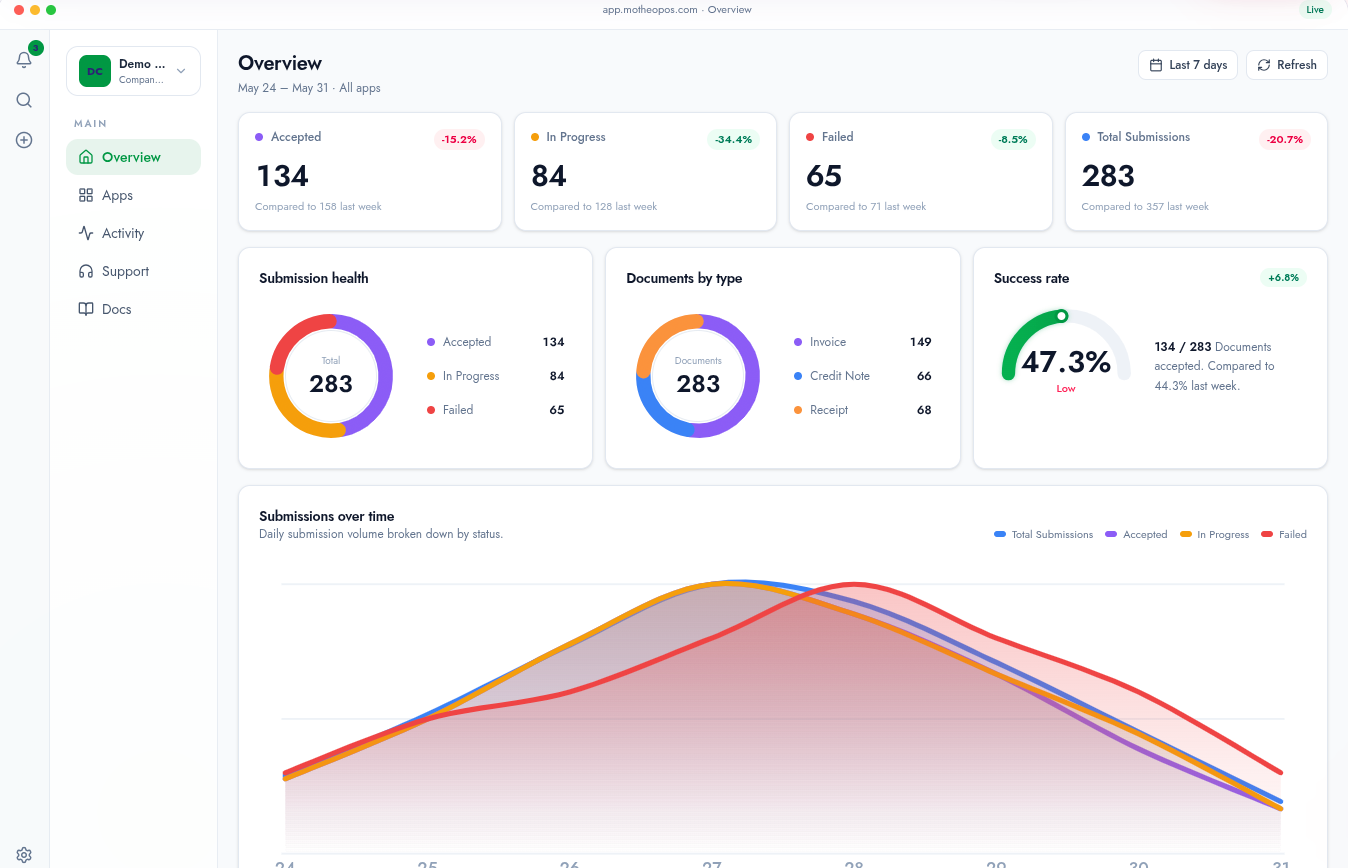Click 'Compared to 128 last week' text
Image resolution: width=1348 pixels, height=868 pixels.
point(594,207)
